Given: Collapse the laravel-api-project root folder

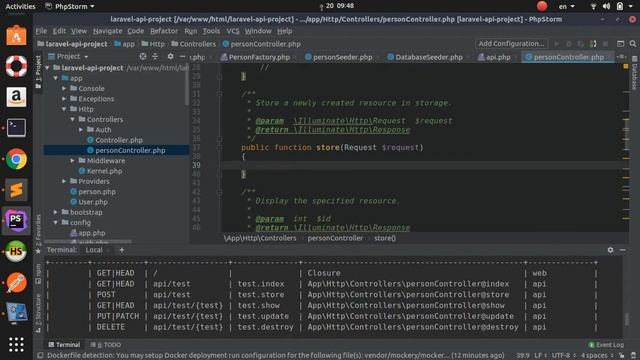Looking at the screenshot, I should coord(48,68).
